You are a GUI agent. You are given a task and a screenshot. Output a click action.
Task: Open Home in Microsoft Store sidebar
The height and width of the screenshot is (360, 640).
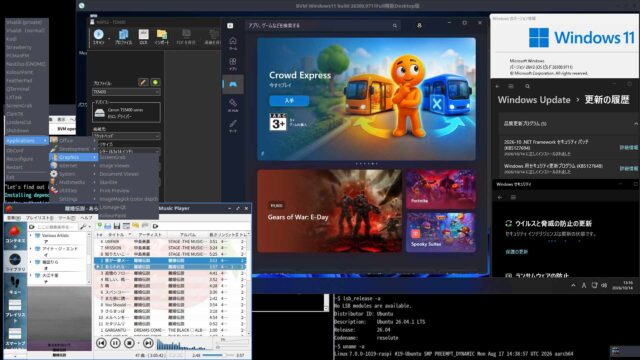point(233,43)
